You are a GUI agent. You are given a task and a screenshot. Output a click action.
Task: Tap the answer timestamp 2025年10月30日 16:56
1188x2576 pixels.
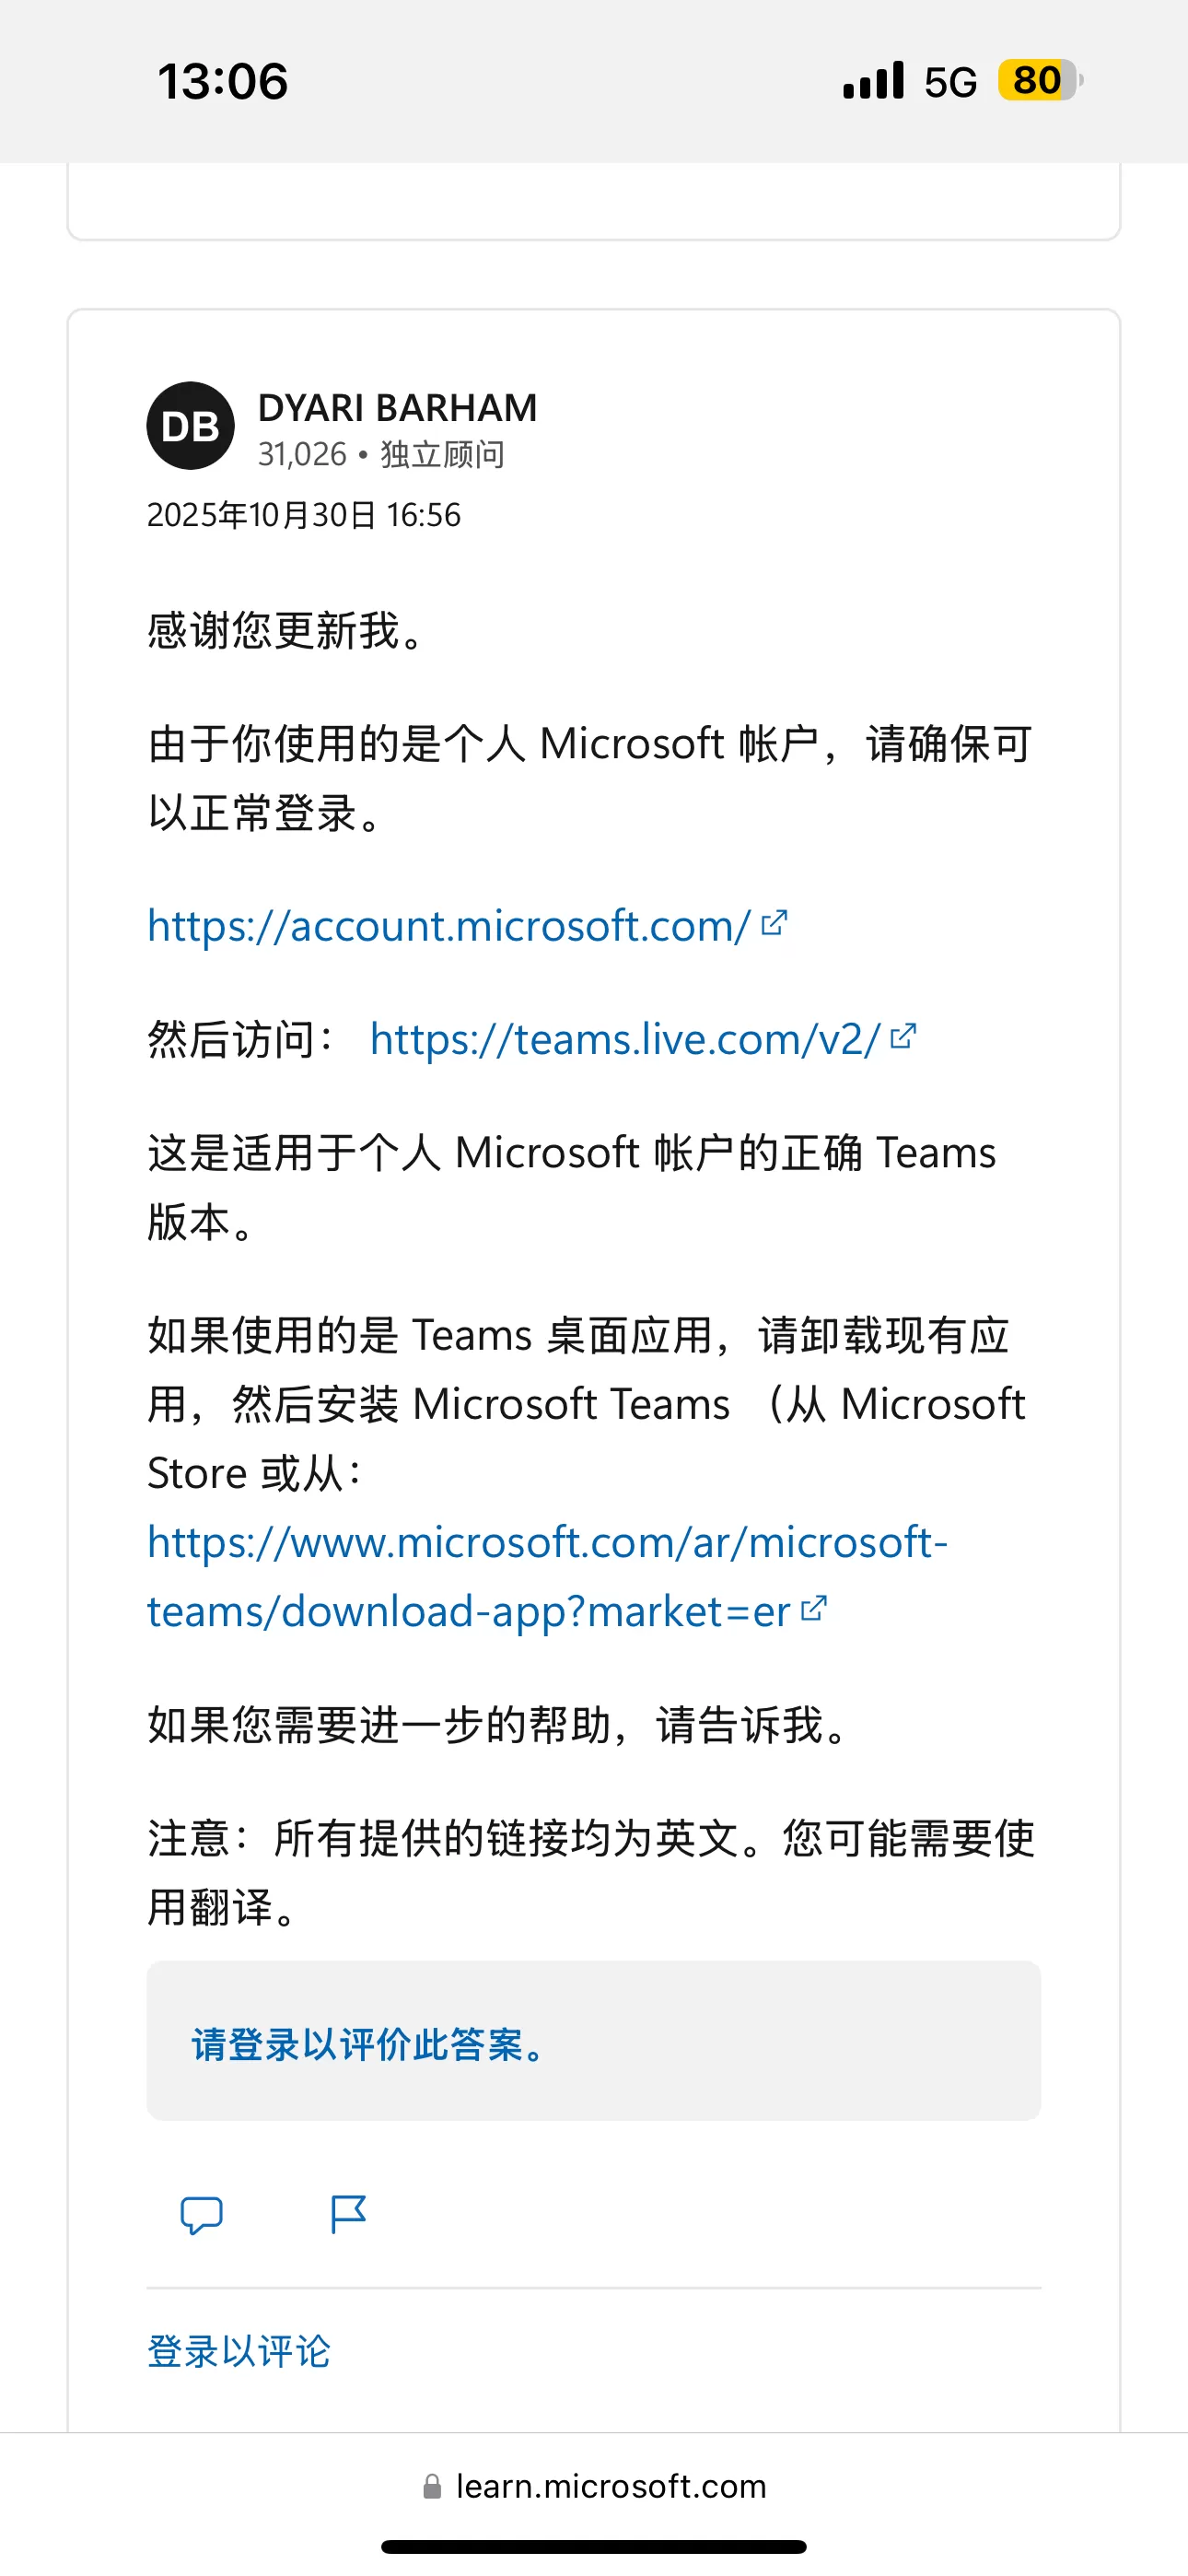[303, 515]
